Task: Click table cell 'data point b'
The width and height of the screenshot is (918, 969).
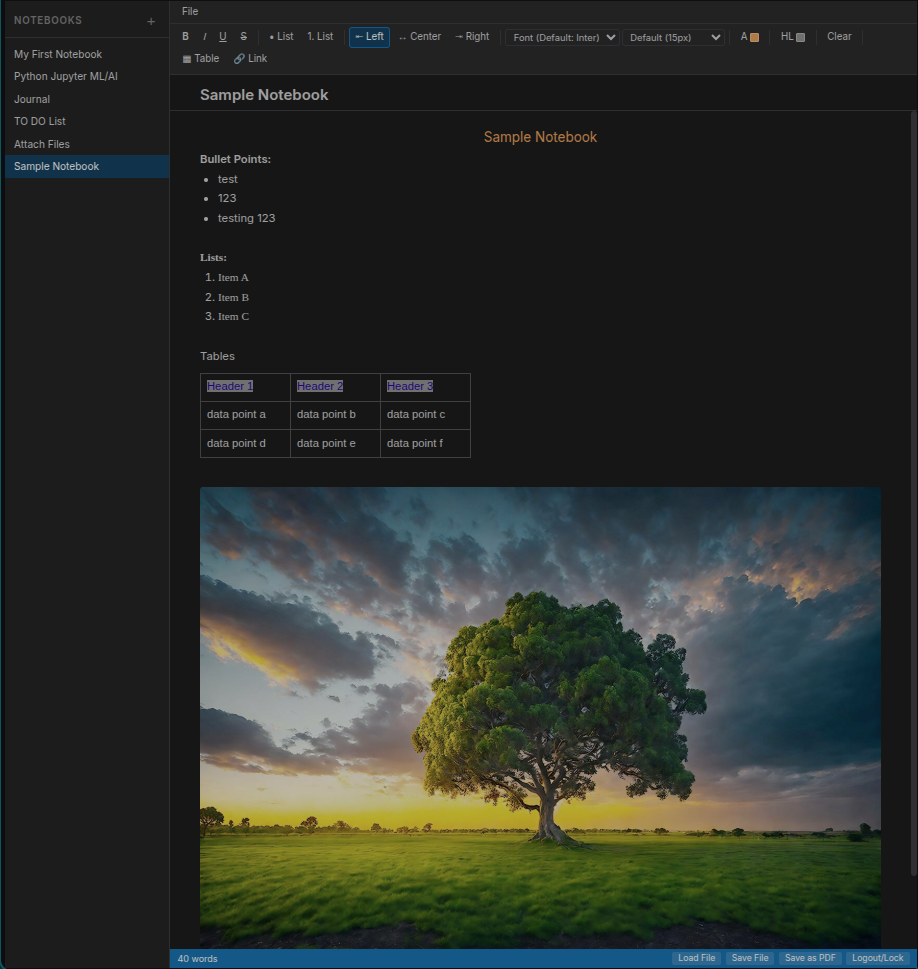Action: tap(335, 415)
